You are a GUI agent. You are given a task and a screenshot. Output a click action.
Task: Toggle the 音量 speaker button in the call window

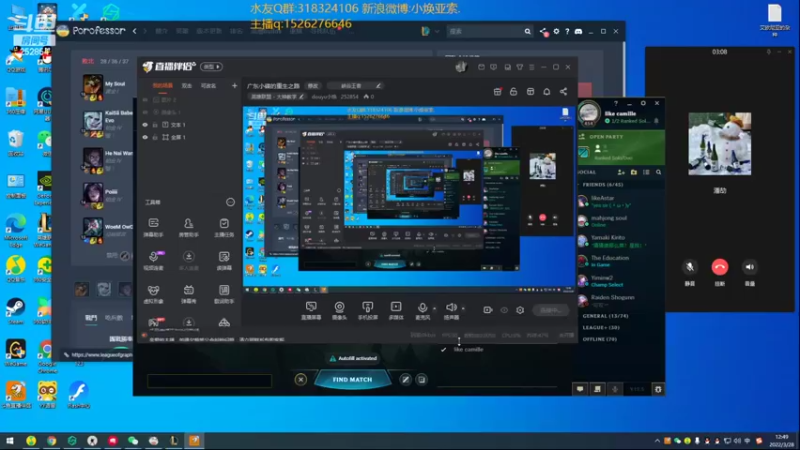pyautogui.click(x=749, y=267)
